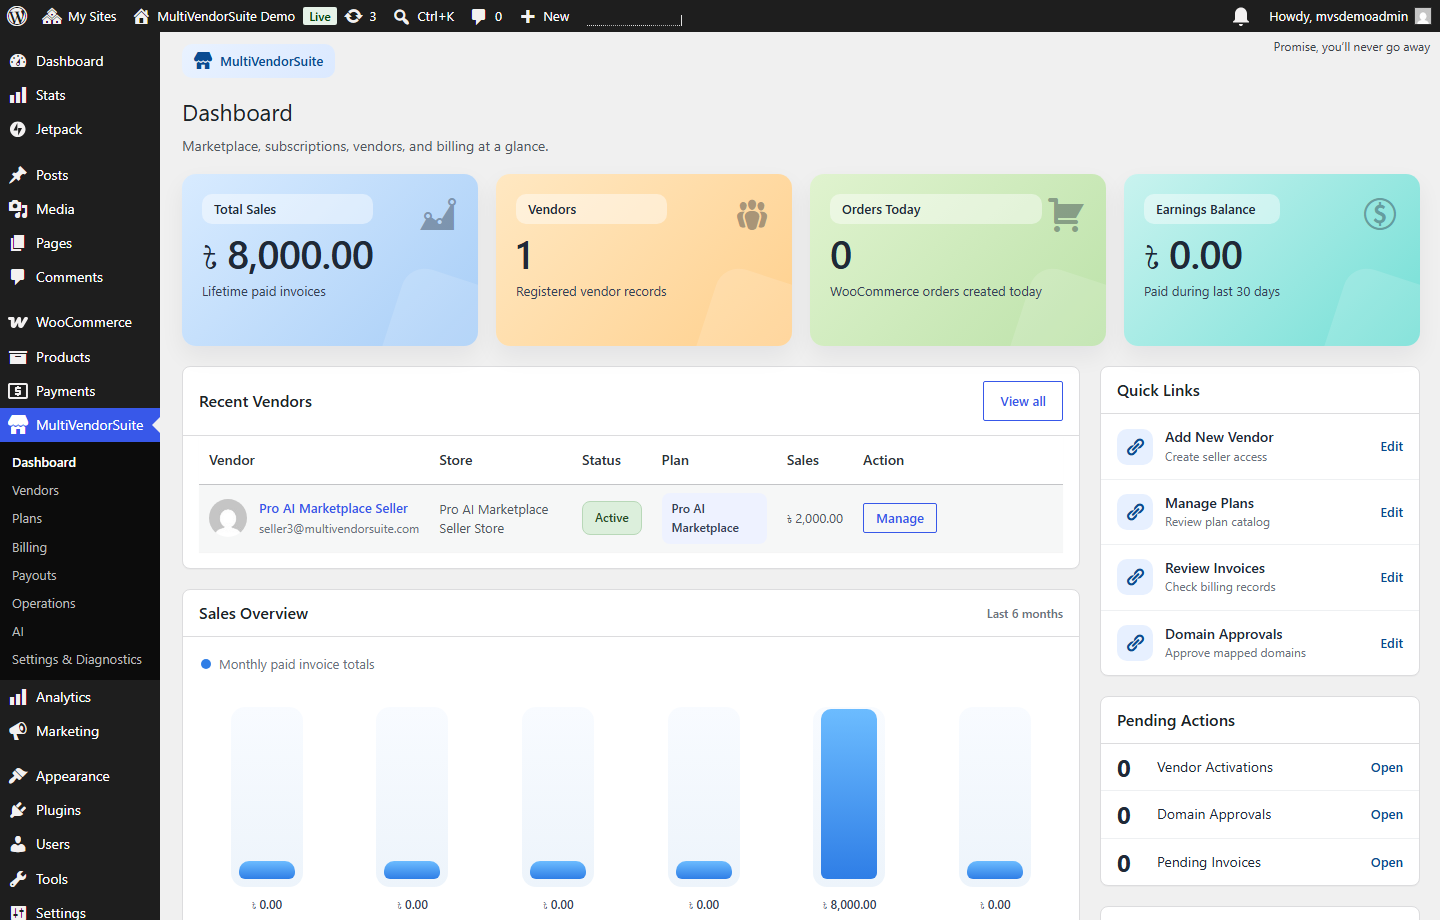
Task: Edit the Domain Approvals quick link
Action: pos(1392,643)
